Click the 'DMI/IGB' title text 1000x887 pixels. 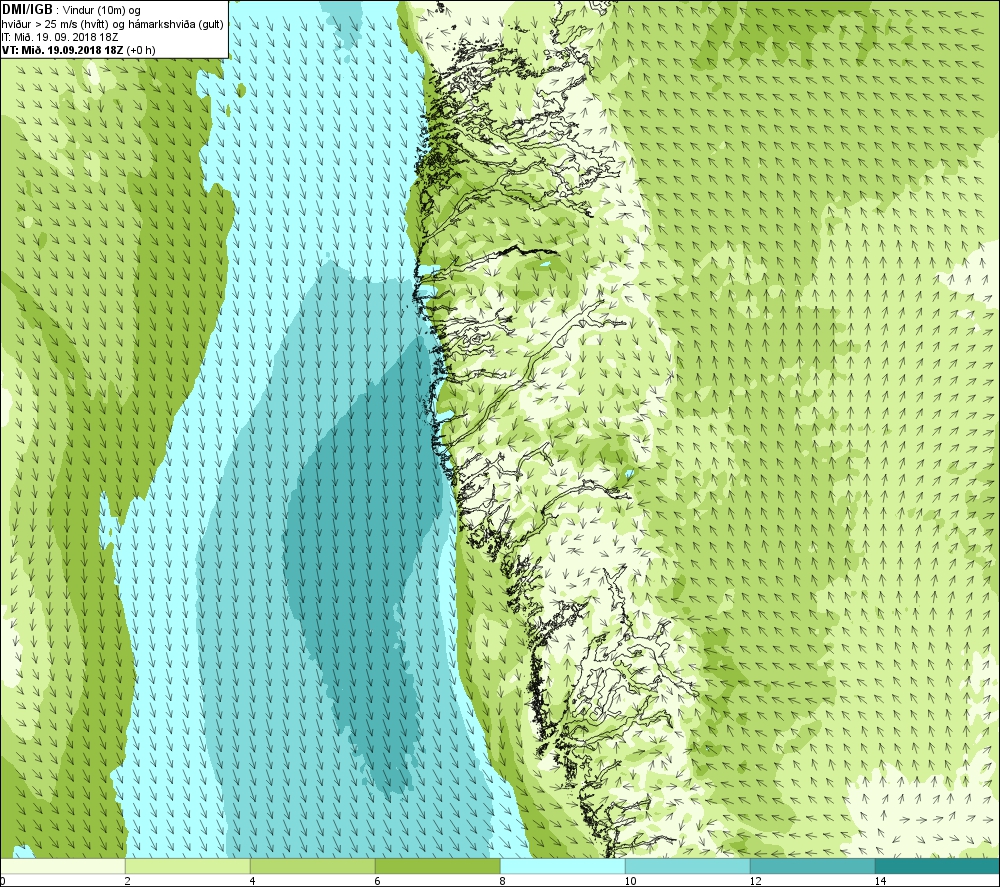[x=27, y=10]
